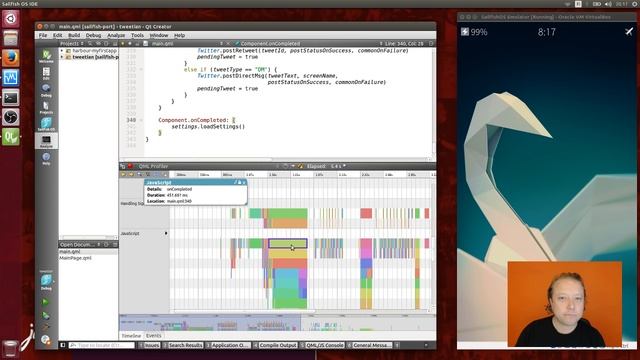Open Files manager from launcher
640x360 pixels.
click(x=11, y=38)
